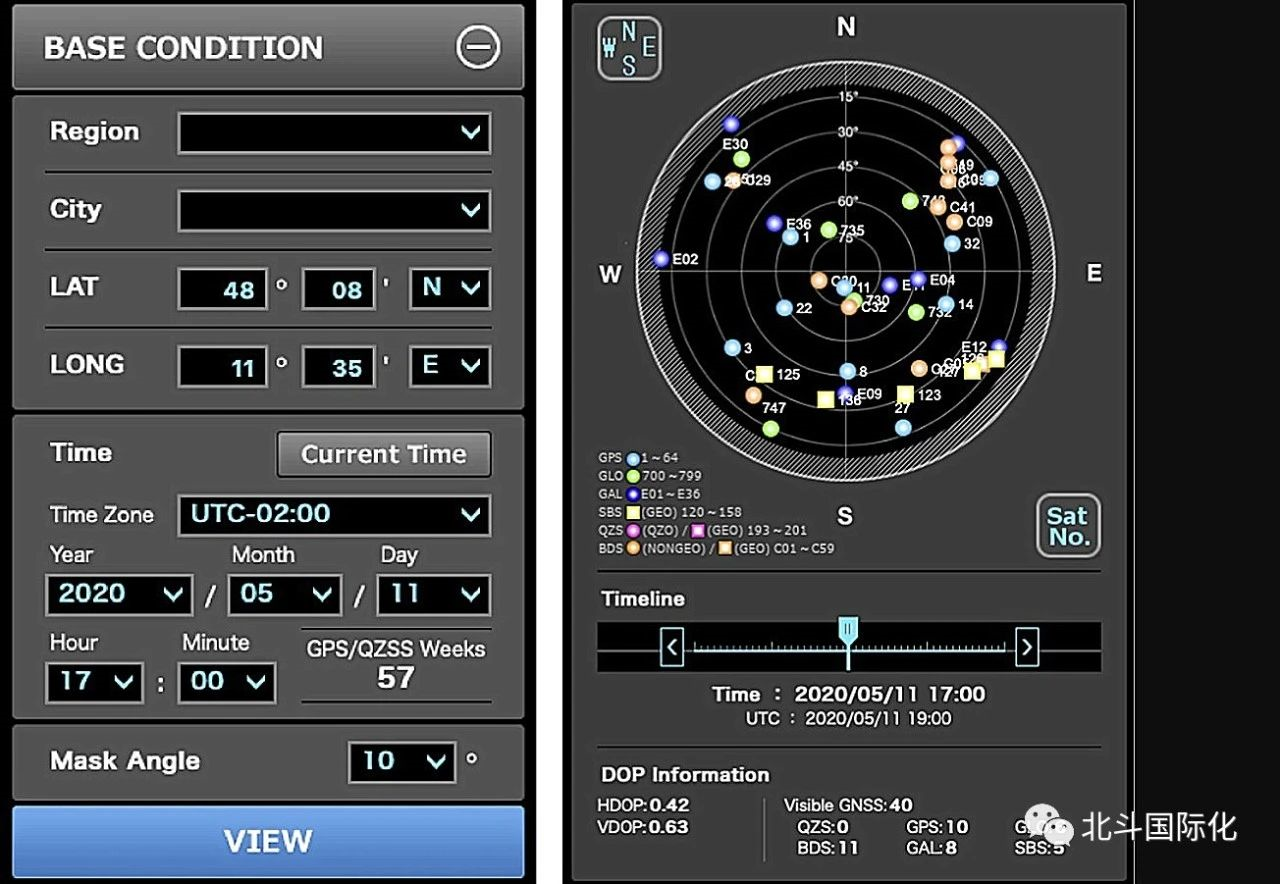Collapse the BASE CONDITION panel
This screenshot has width=1280, height=884.
point(477,47)
